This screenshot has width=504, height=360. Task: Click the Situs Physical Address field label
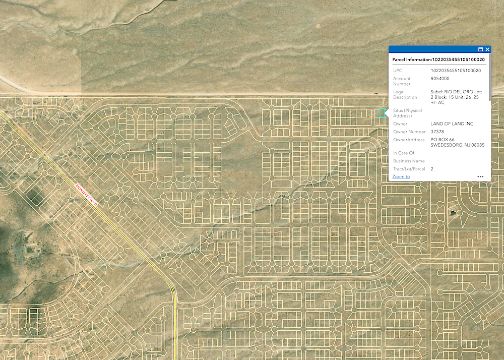coord(407,113)
